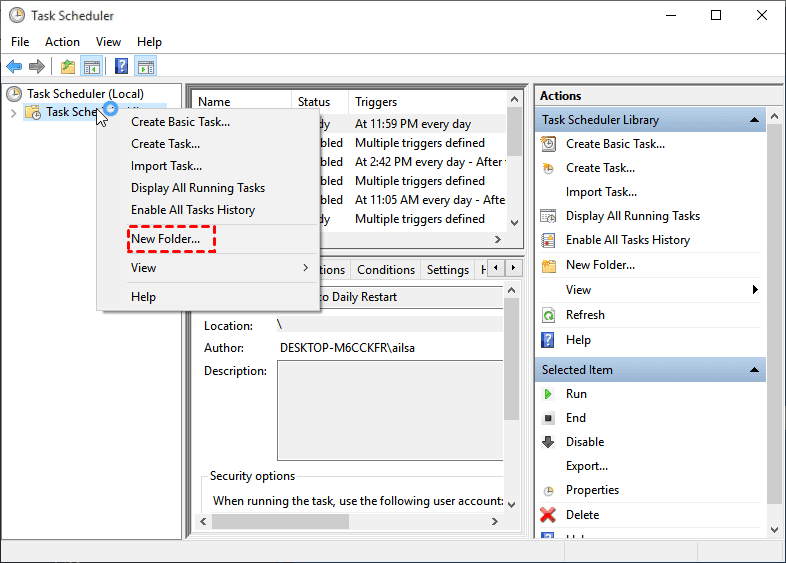This screenshot has height=563, width=786.
Task: Click the Task Scheduler Library folder icon in tree
Action: (x=33, y=112)
